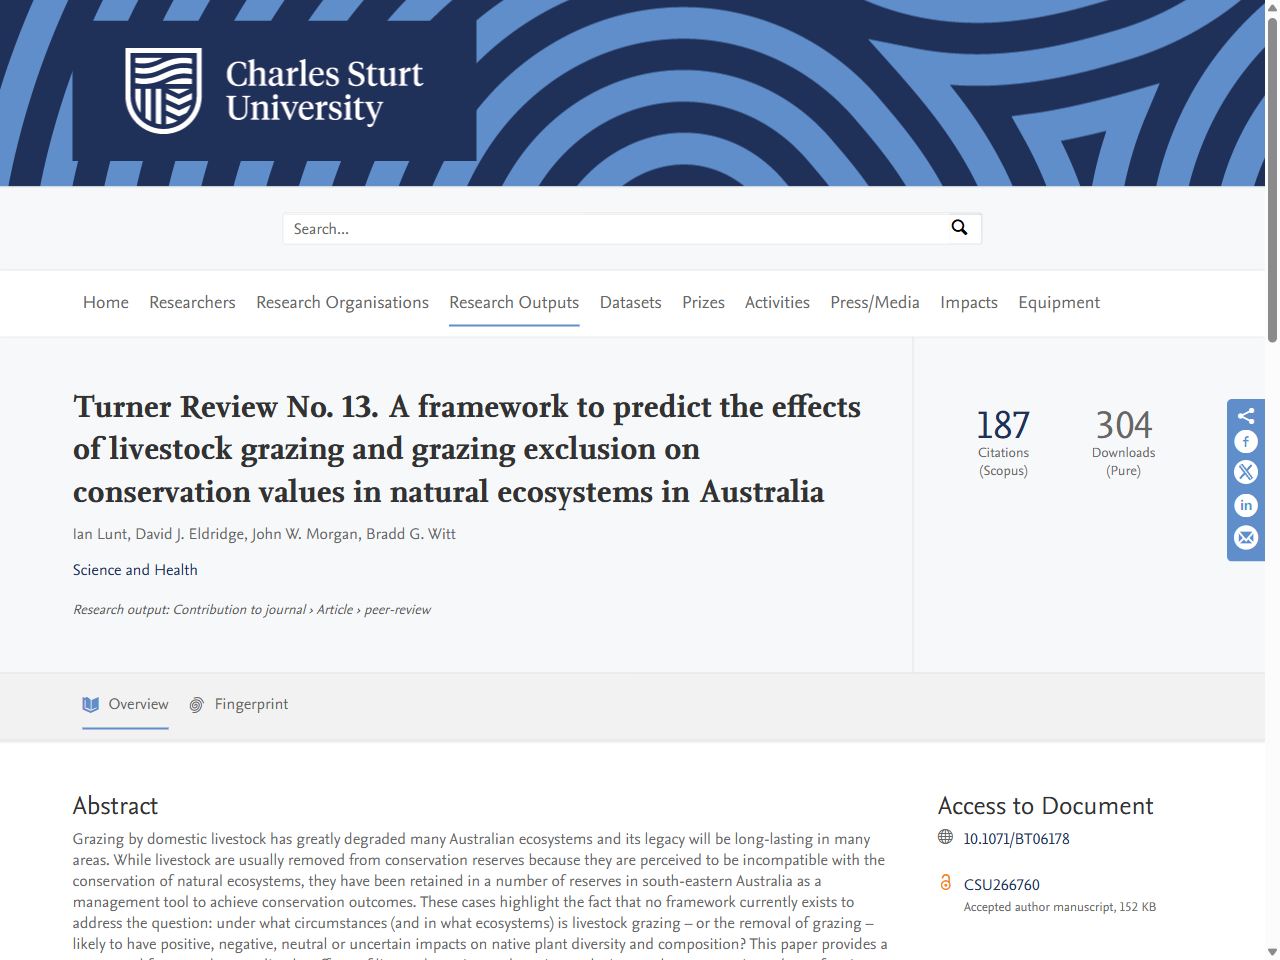Share the article on X
The width and height of the screenshot is (1280, 960).
coord(1245,473)
